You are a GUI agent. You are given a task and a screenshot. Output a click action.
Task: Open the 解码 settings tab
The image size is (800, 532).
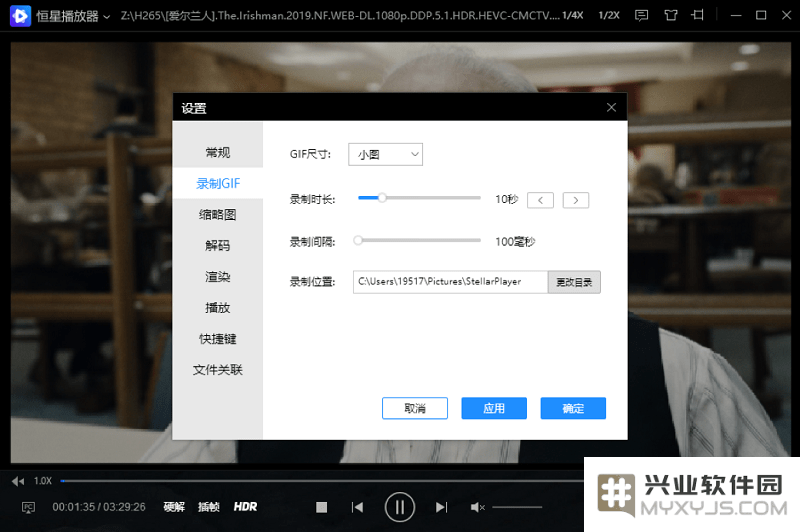pyautogui.click(x=218, y=245)
